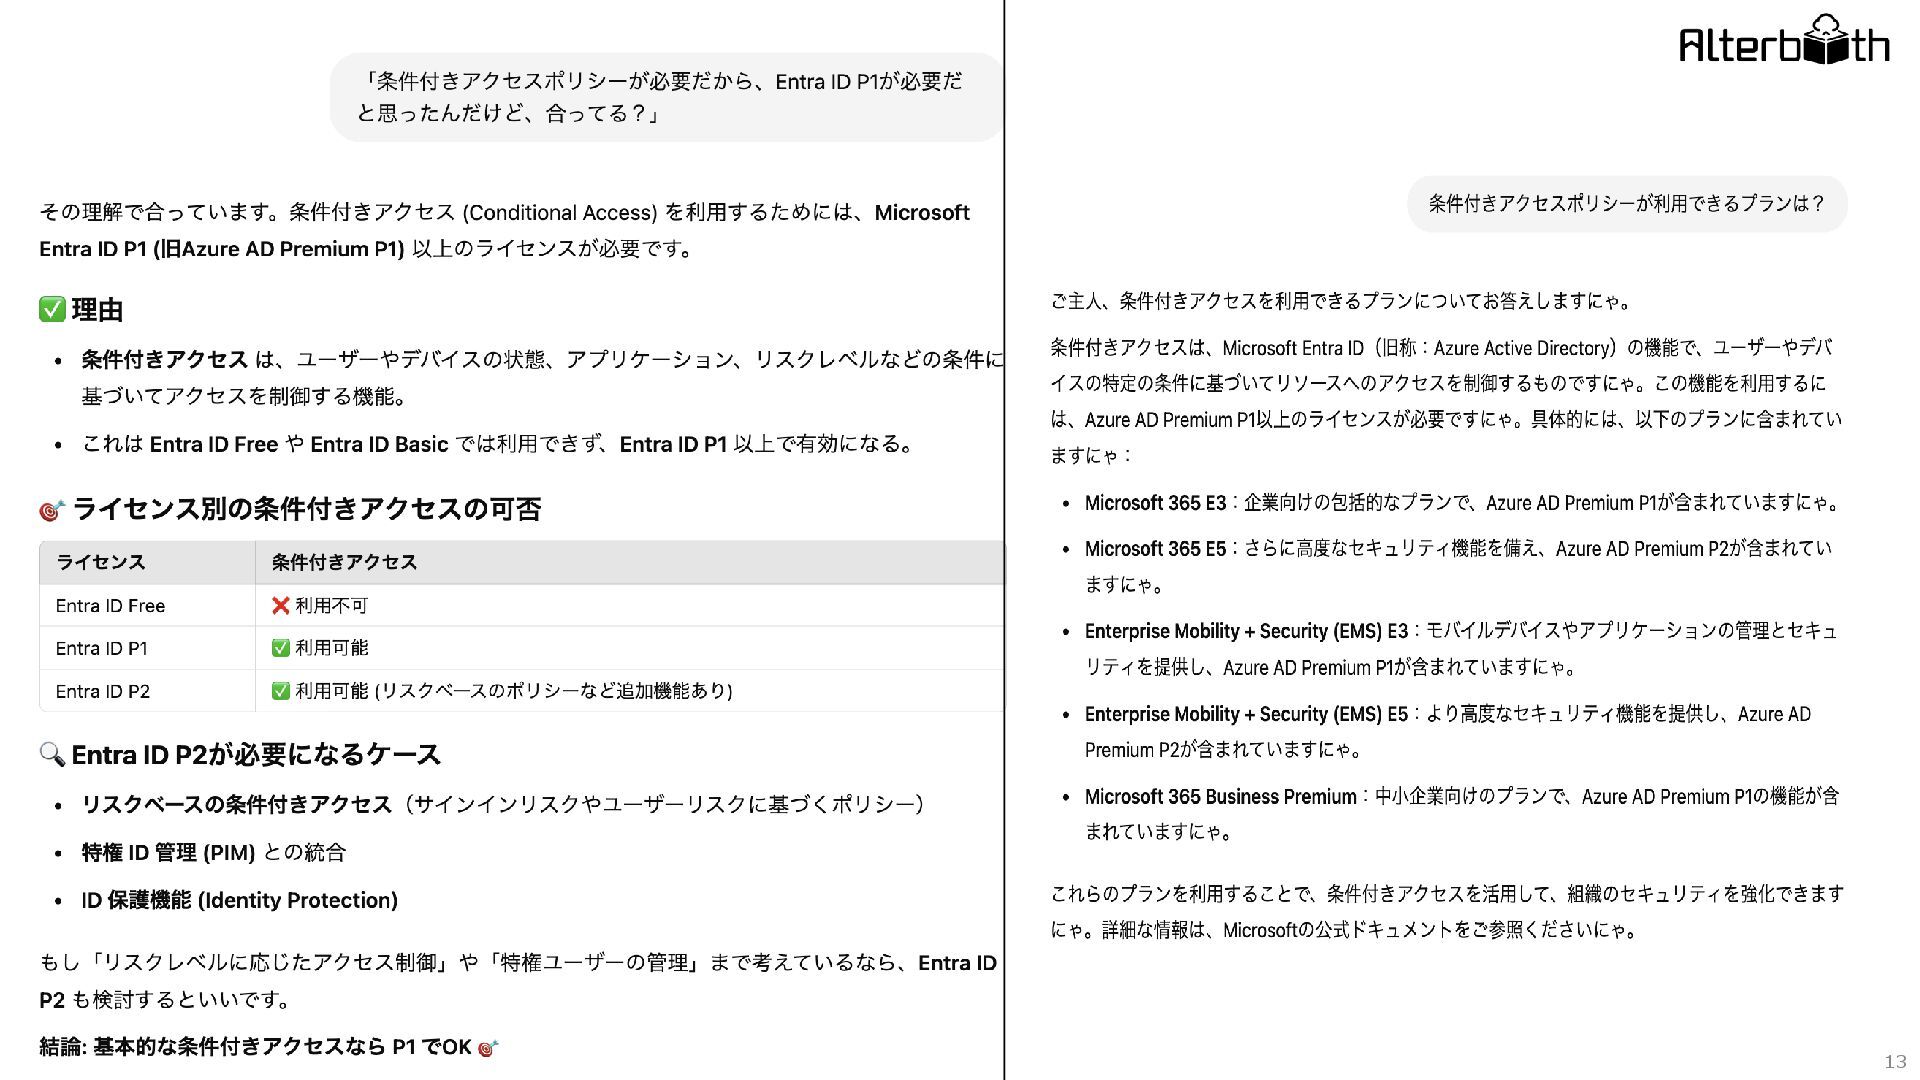The width and height of the screenshot is (1920, 1080).
Task: Click the ライセンス table column header
Action: tap(101, 562)
